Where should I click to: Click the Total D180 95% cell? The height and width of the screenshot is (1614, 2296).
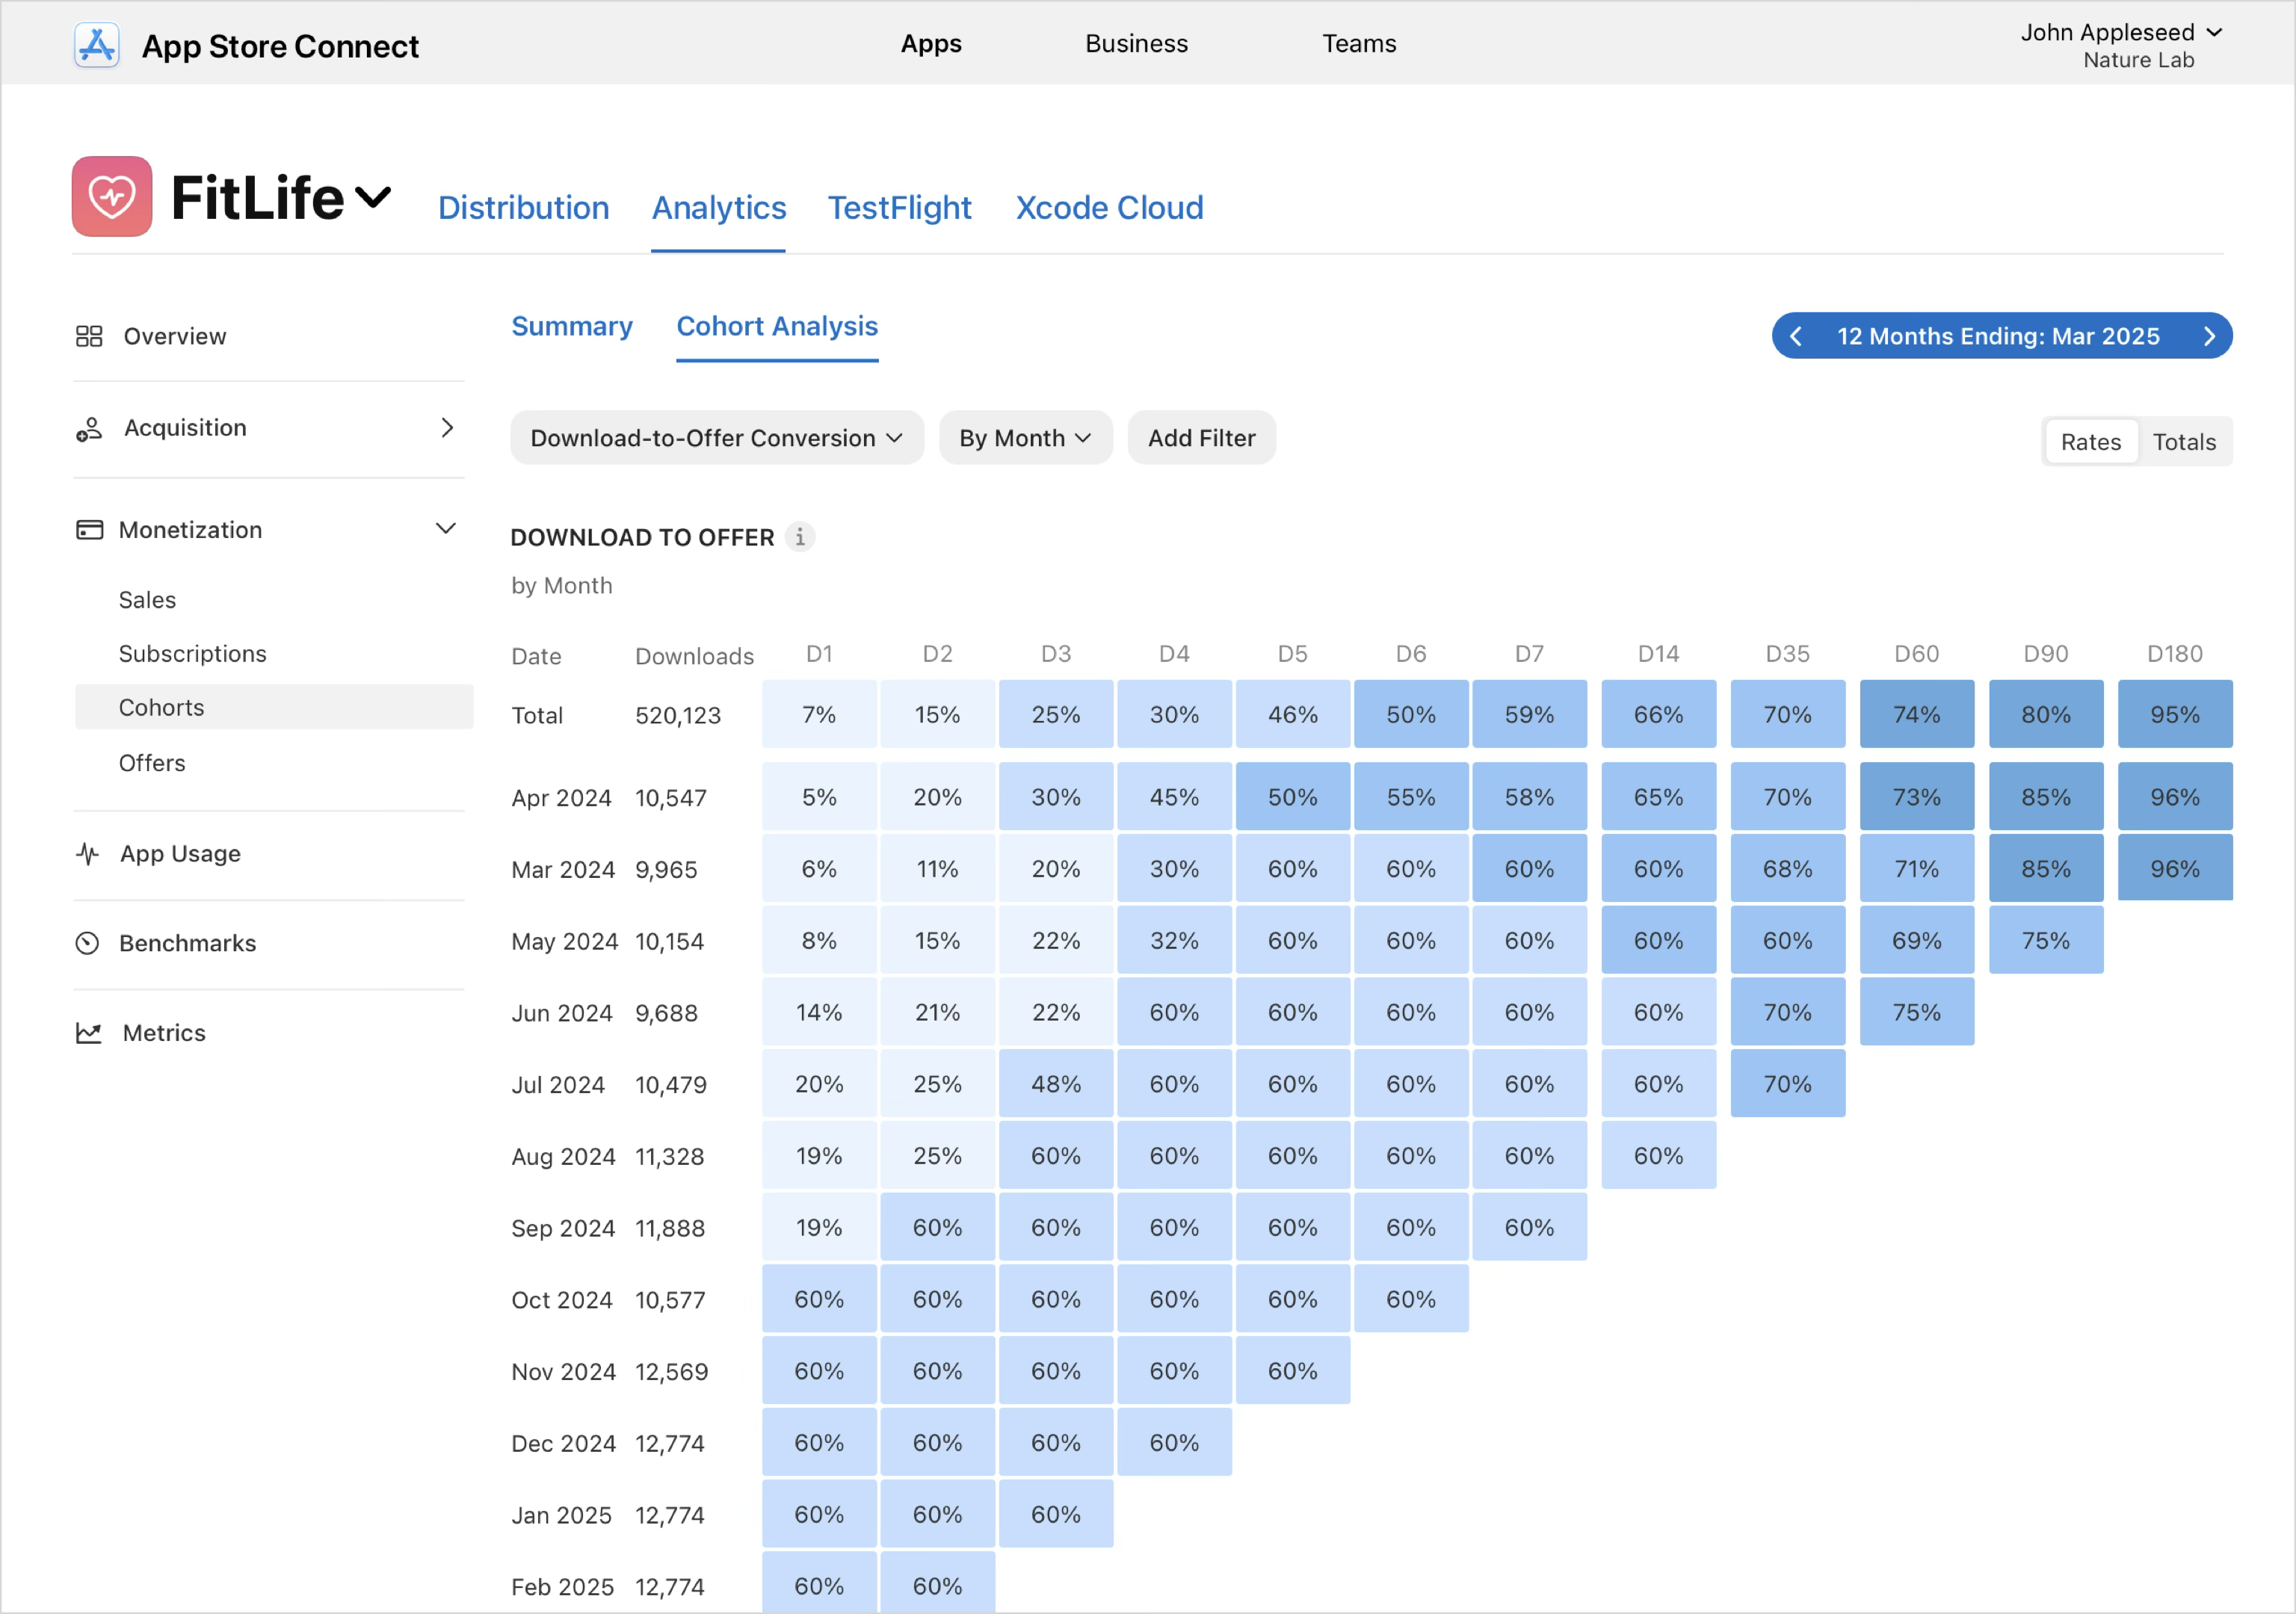click(x=2174, y=714)
